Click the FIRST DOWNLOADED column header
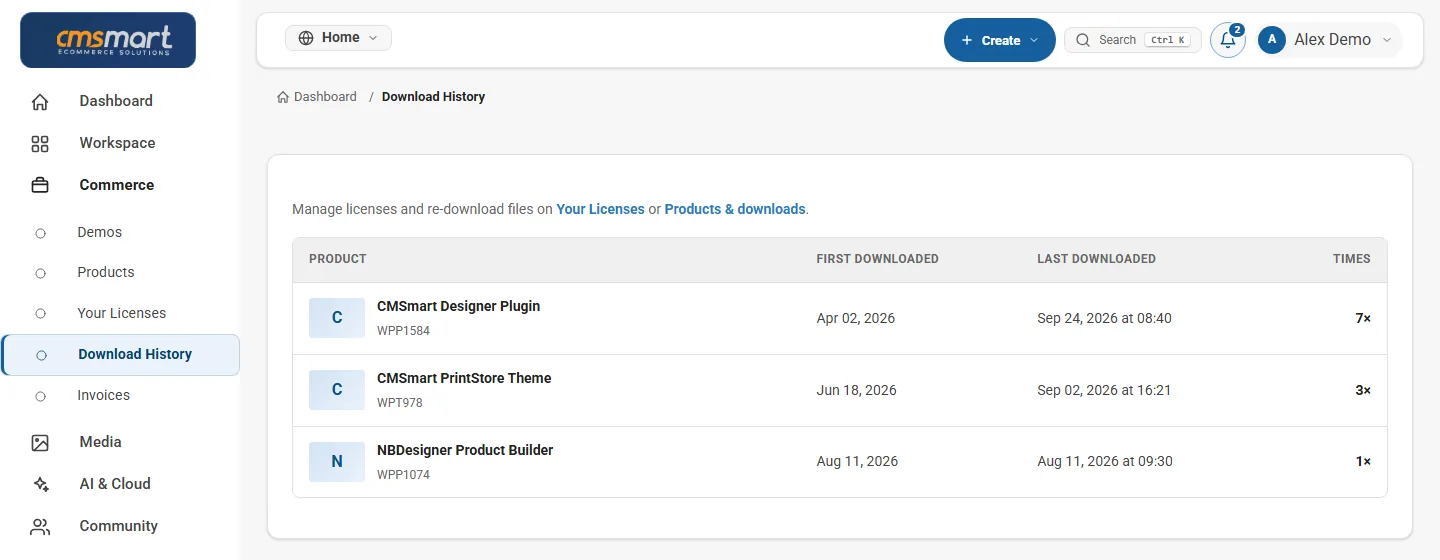The image size is (1440, 560). 877,259
